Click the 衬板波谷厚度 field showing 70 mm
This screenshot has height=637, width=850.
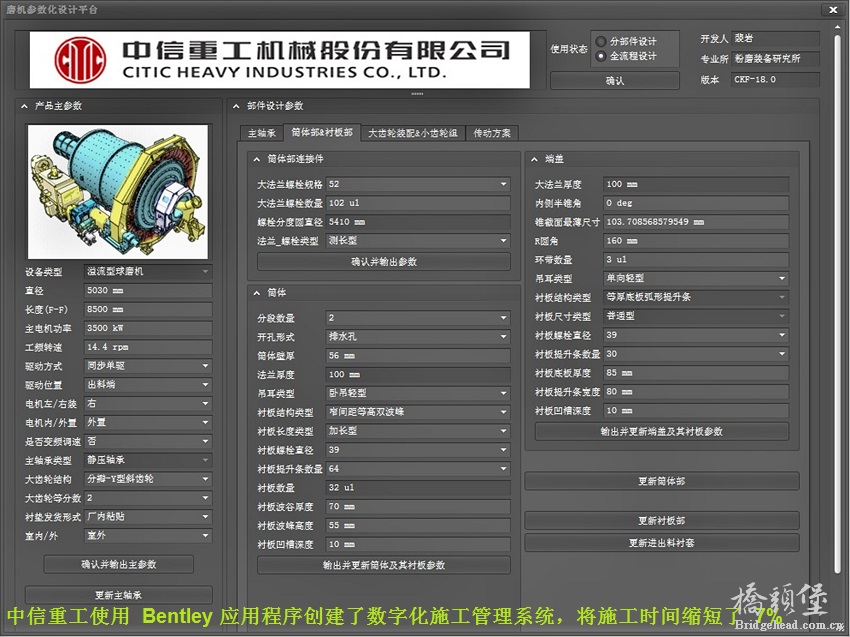coord(418,506)
